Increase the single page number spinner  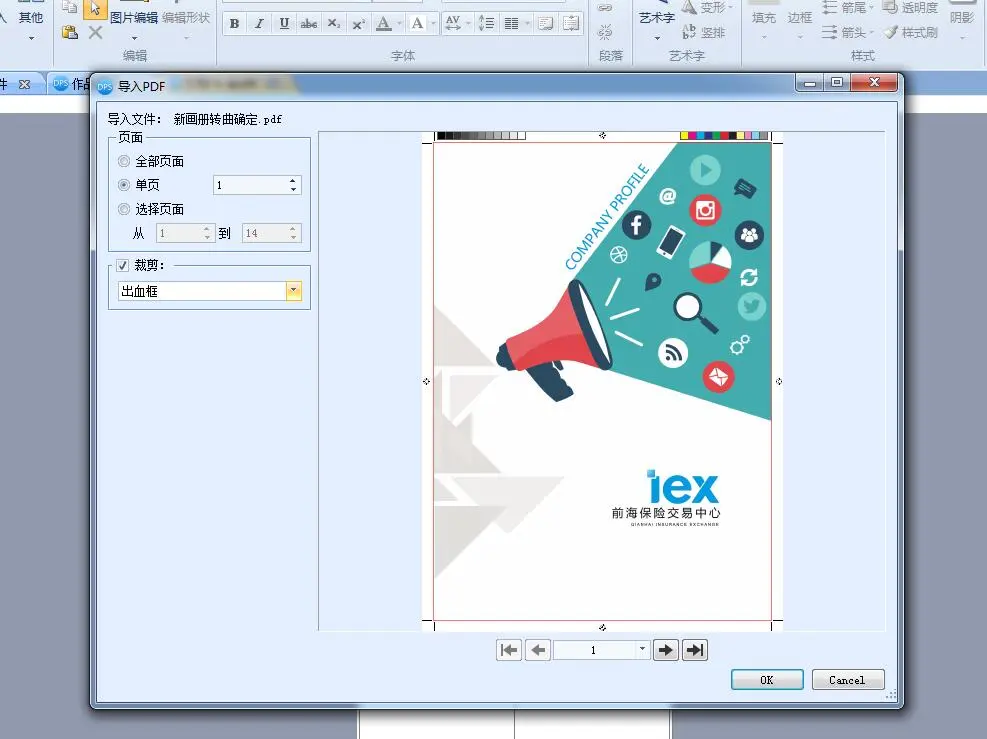pos(293,181)
